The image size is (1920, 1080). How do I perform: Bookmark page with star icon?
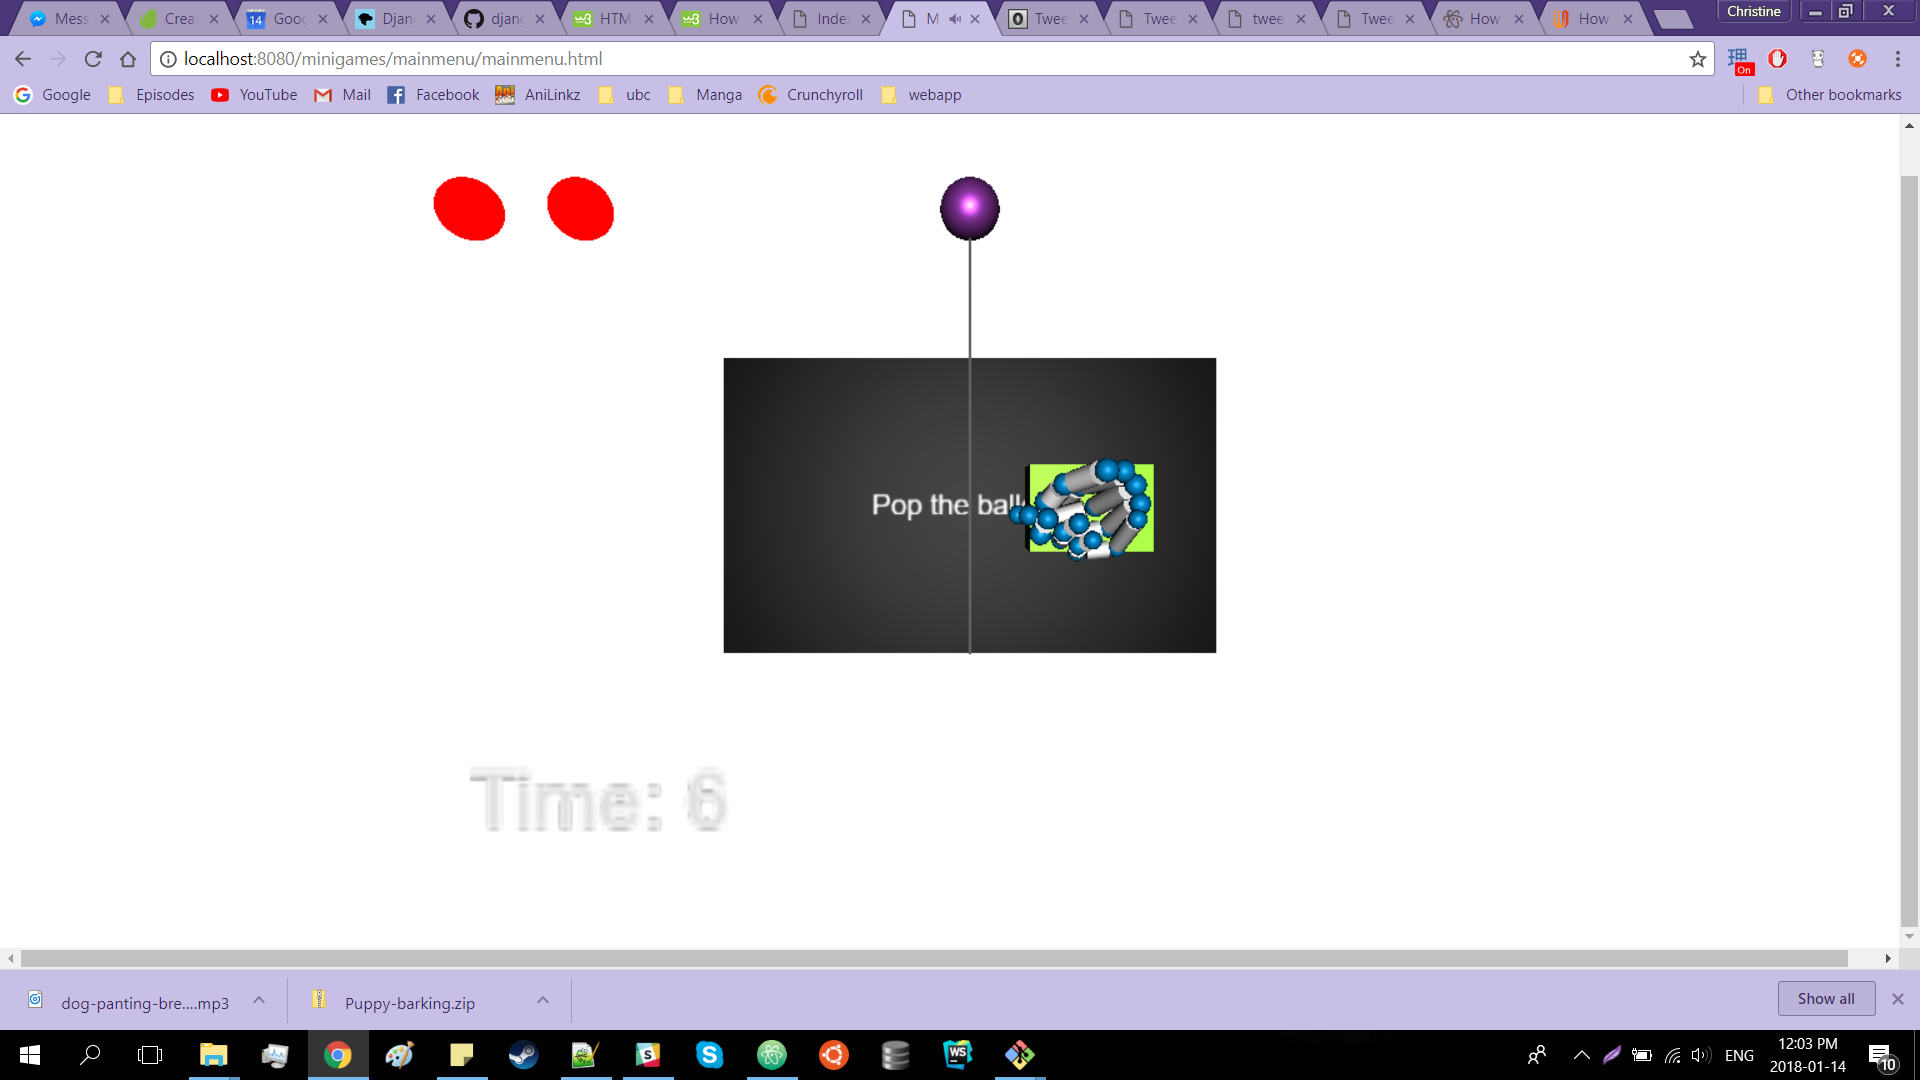[x=1697, y=59]
